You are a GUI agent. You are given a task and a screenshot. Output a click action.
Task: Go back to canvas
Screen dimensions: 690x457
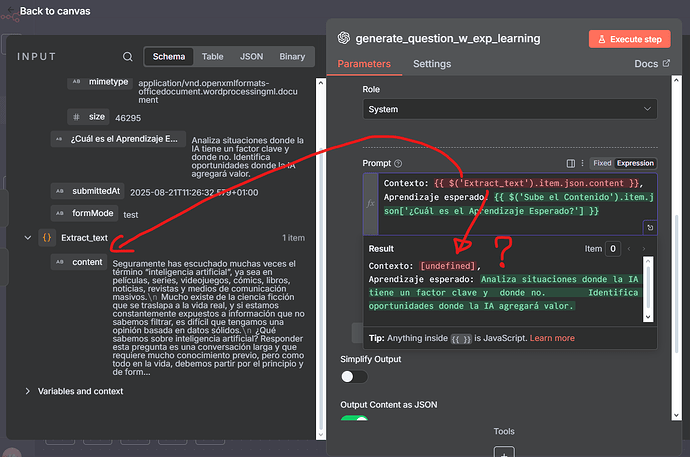coord(49,11)
